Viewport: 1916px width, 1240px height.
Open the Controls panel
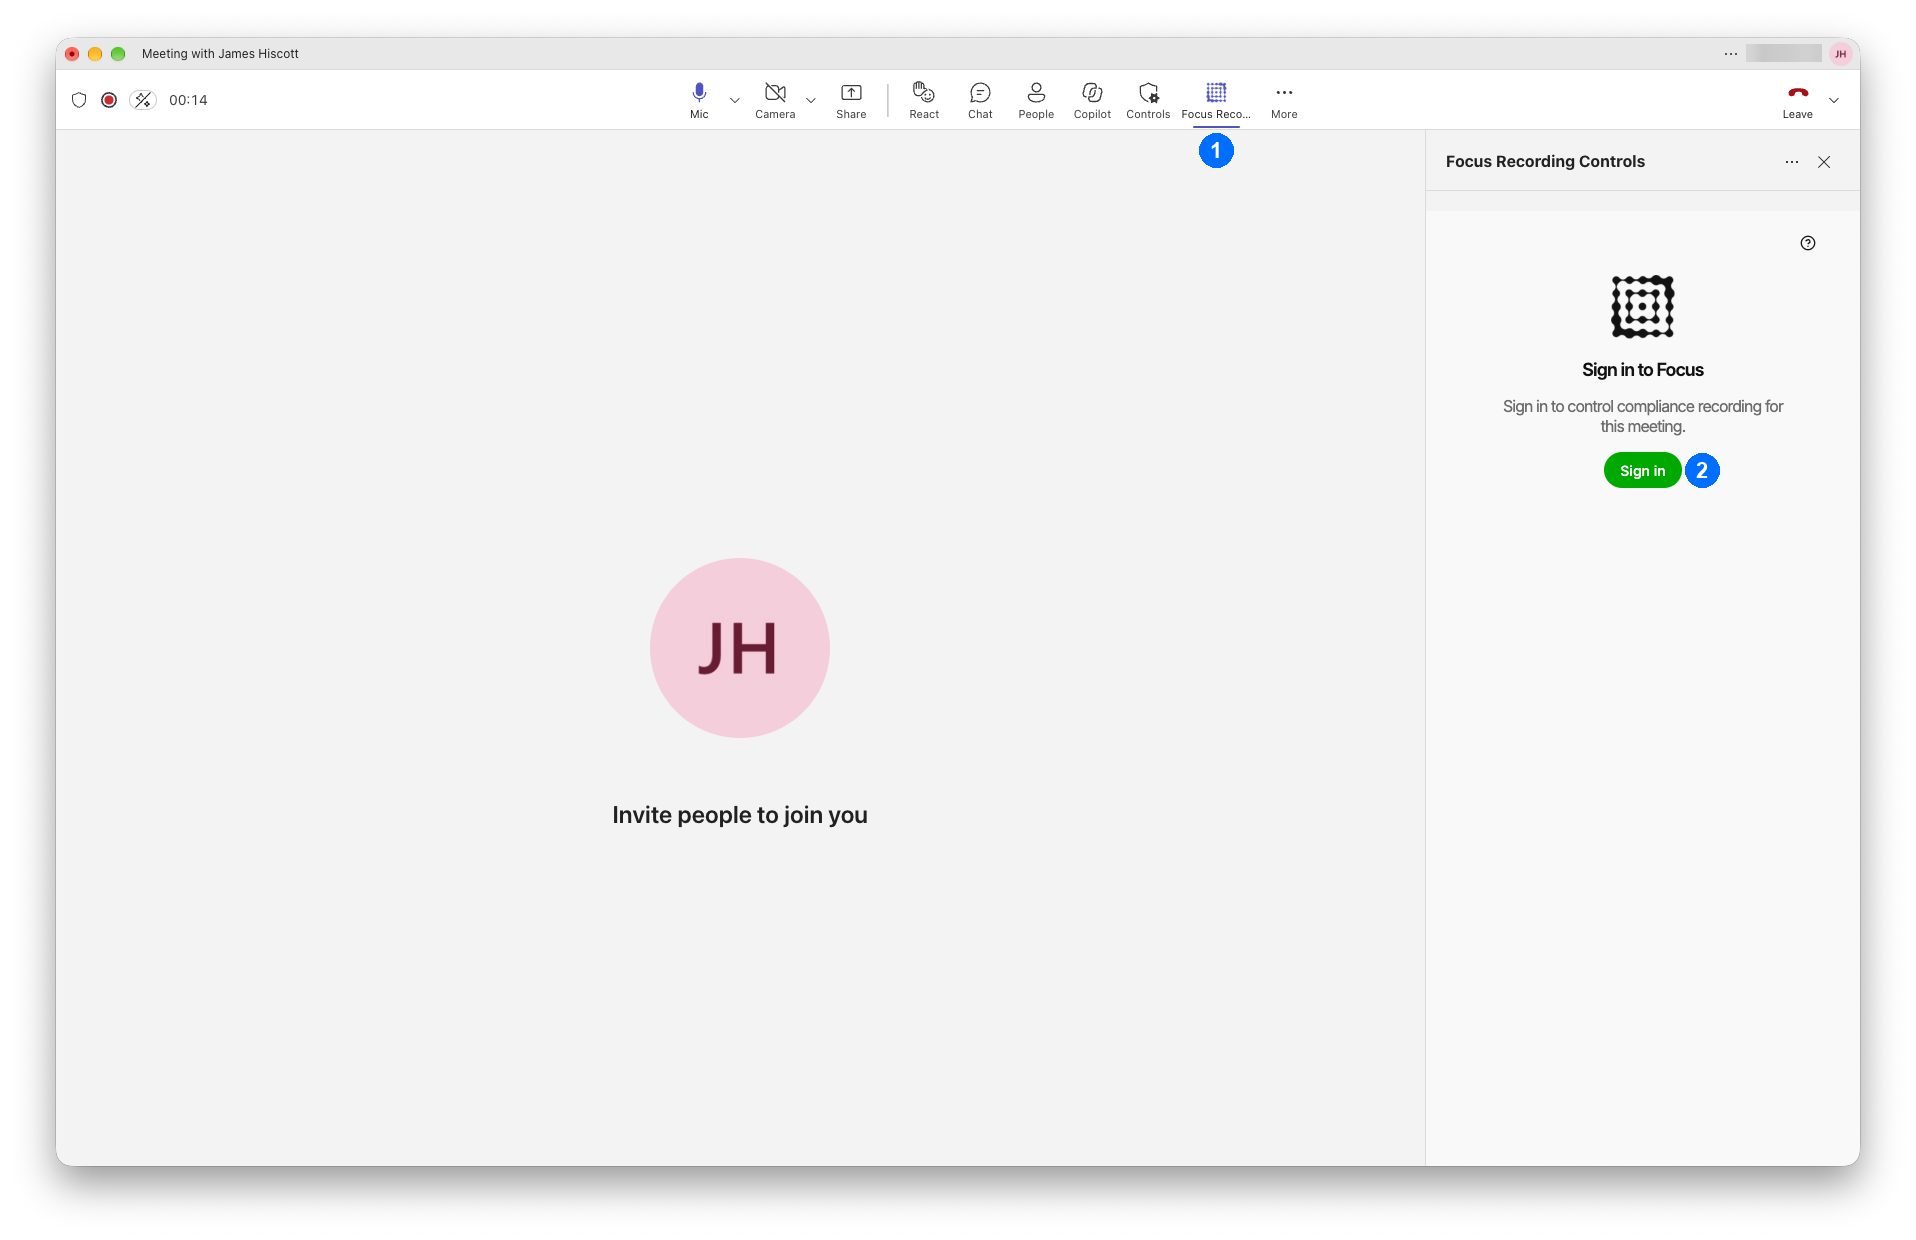(1148, 100)
